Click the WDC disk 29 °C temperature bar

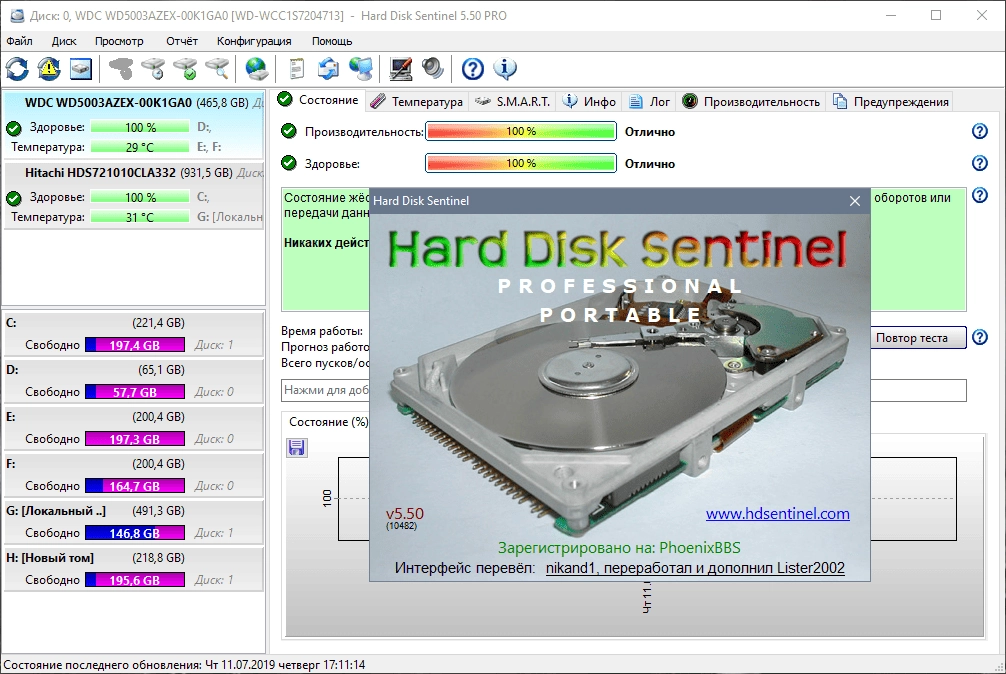tap(140, 147)
